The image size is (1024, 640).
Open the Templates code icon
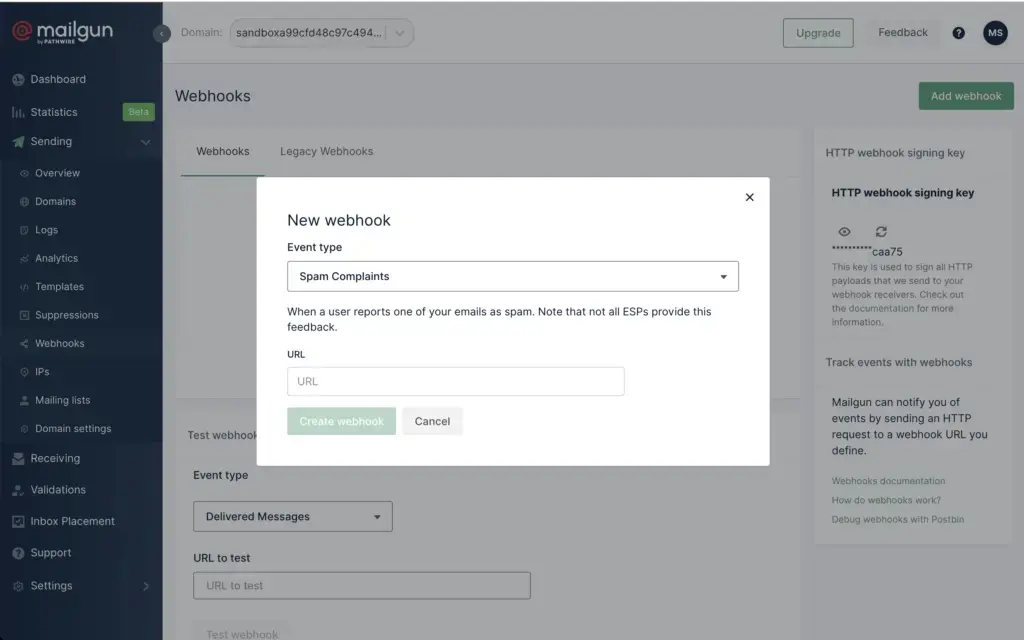click(x=24, y=287)
